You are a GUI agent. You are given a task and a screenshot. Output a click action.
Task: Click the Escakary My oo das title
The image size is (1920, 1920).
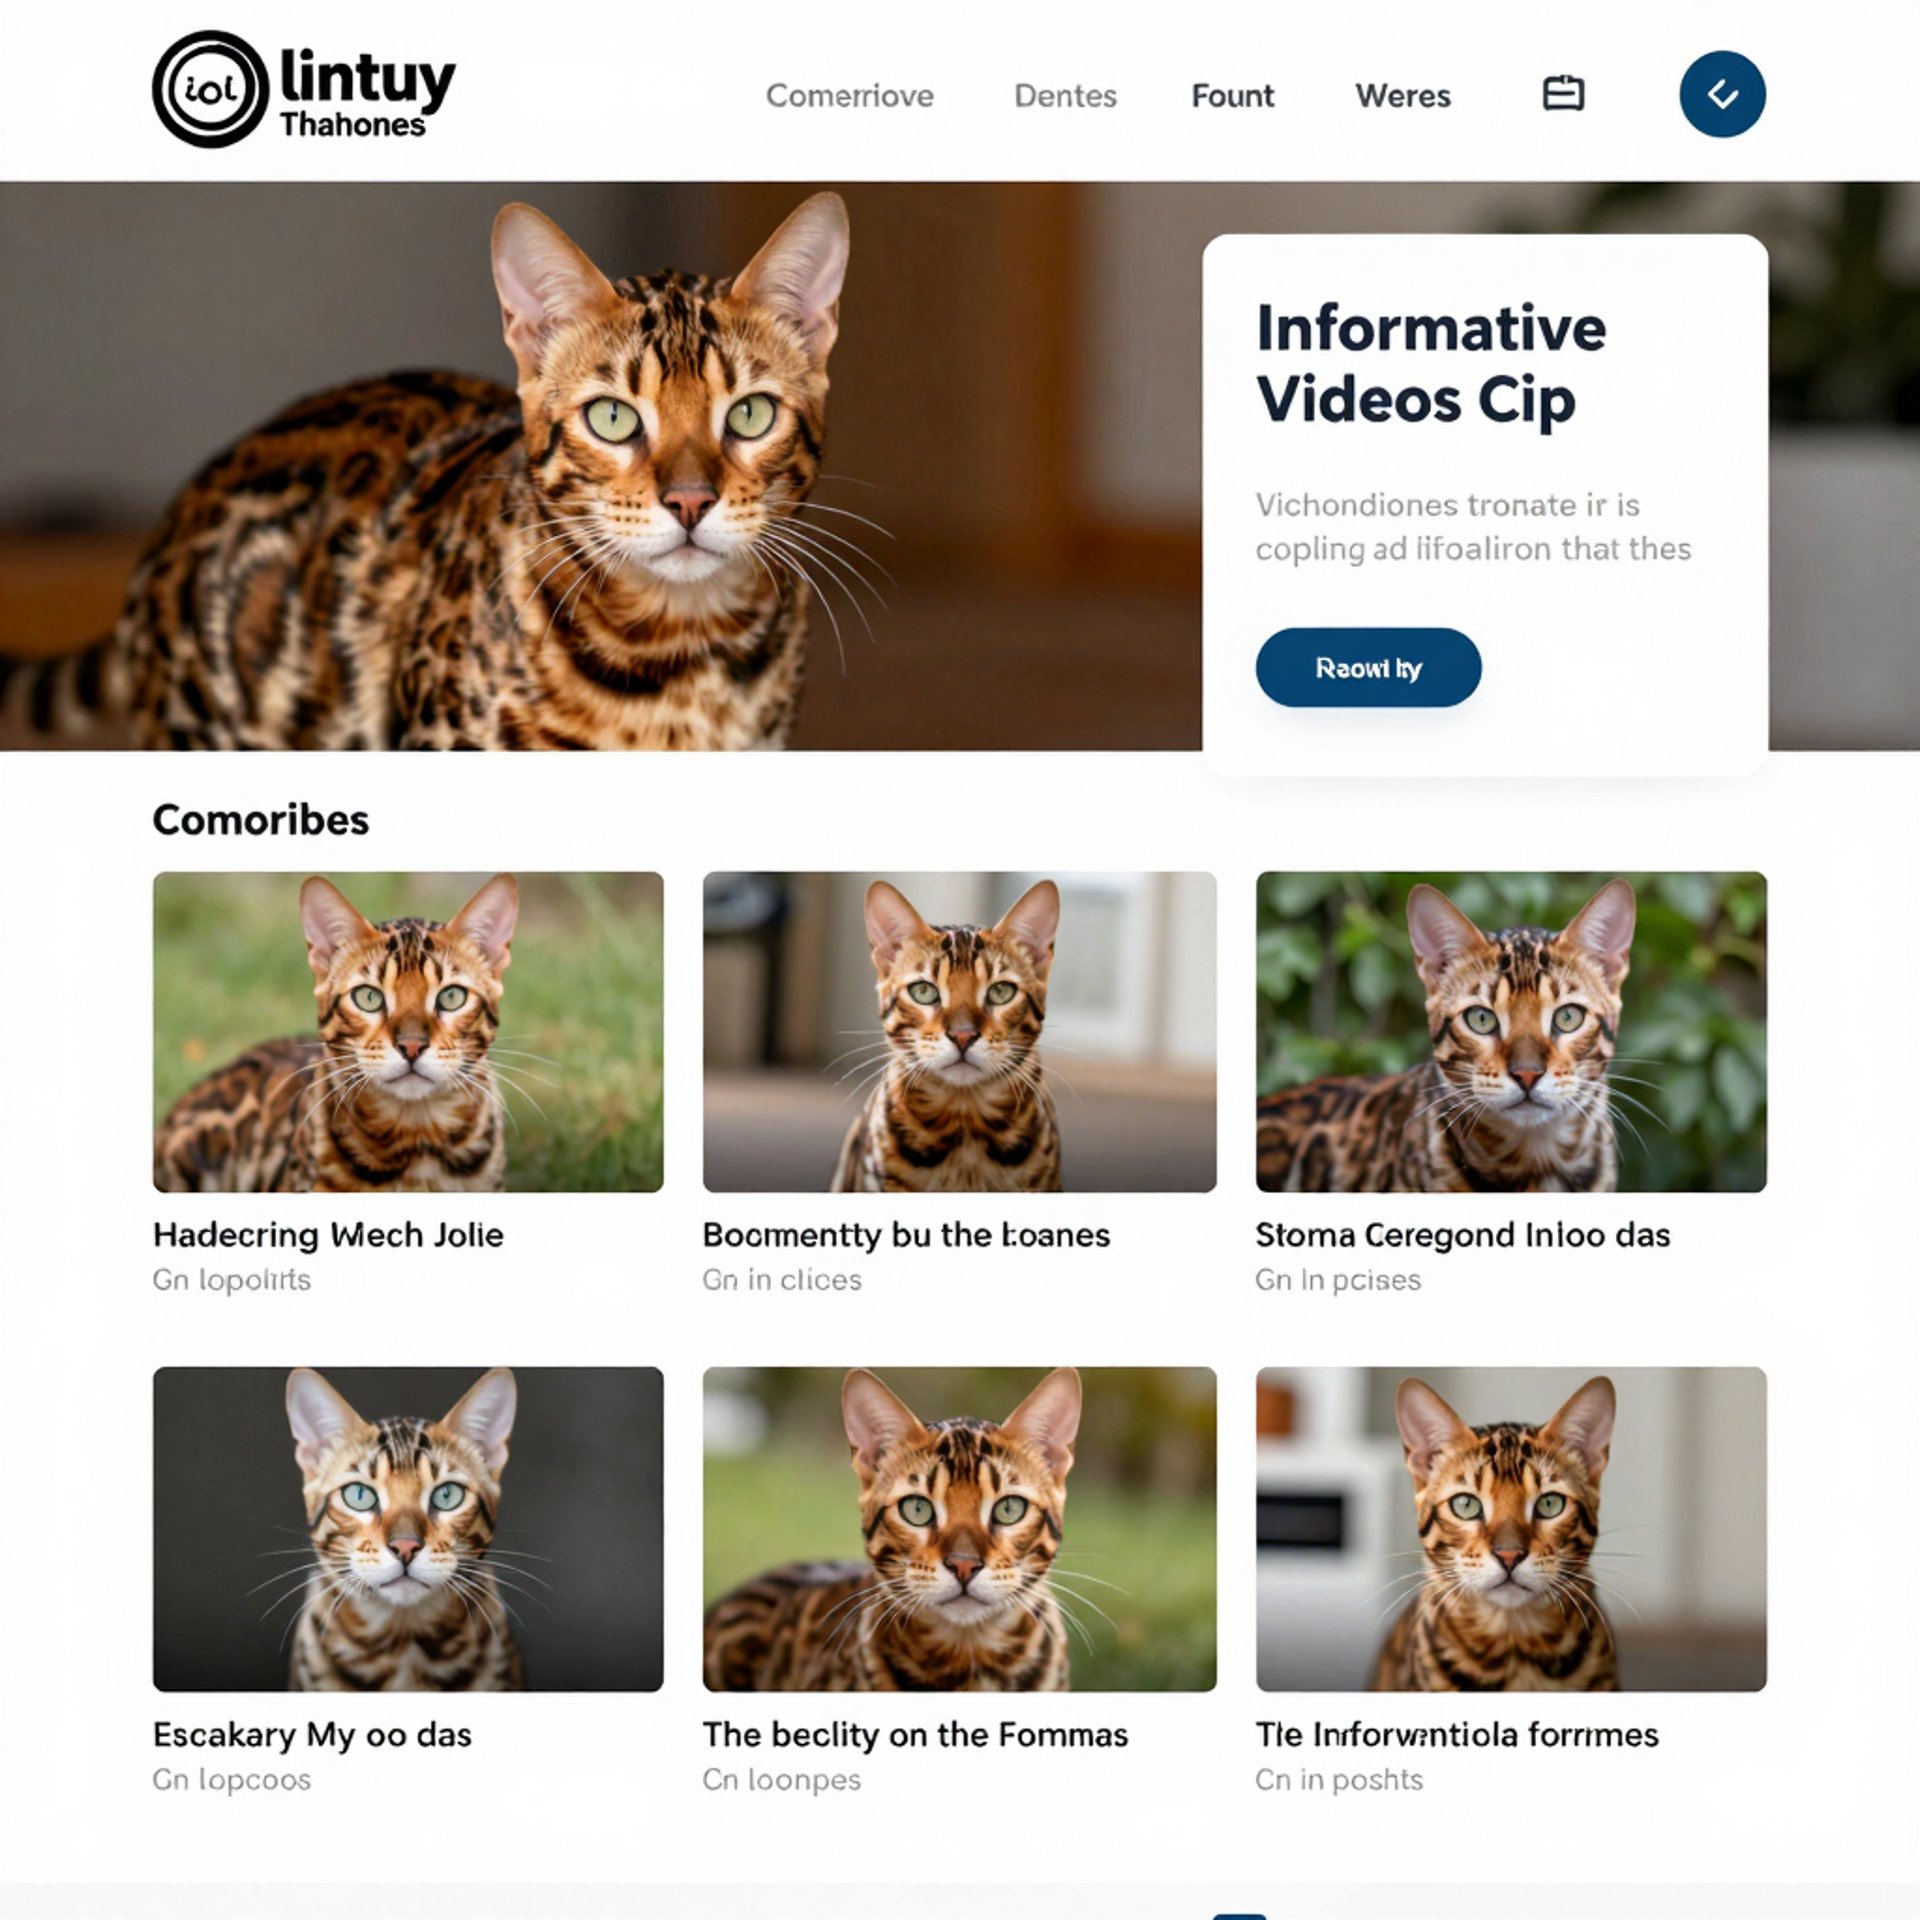tap(312, 1735)
